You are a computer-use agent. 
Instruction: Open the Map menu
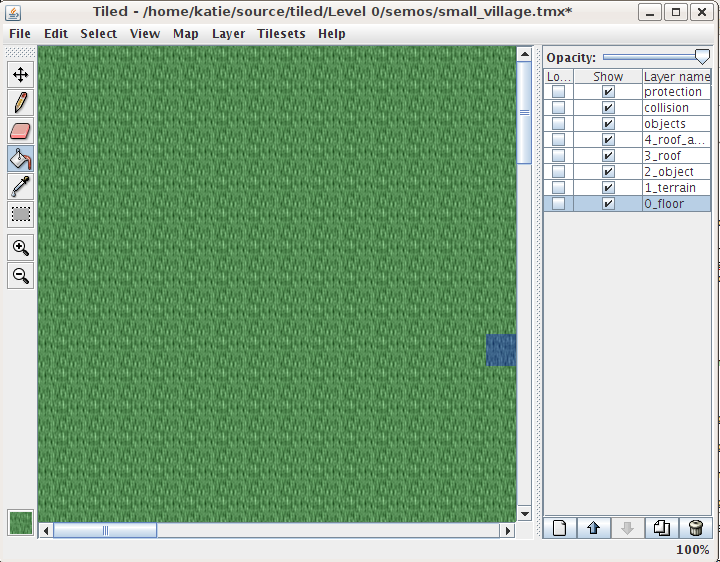[185, 34]
